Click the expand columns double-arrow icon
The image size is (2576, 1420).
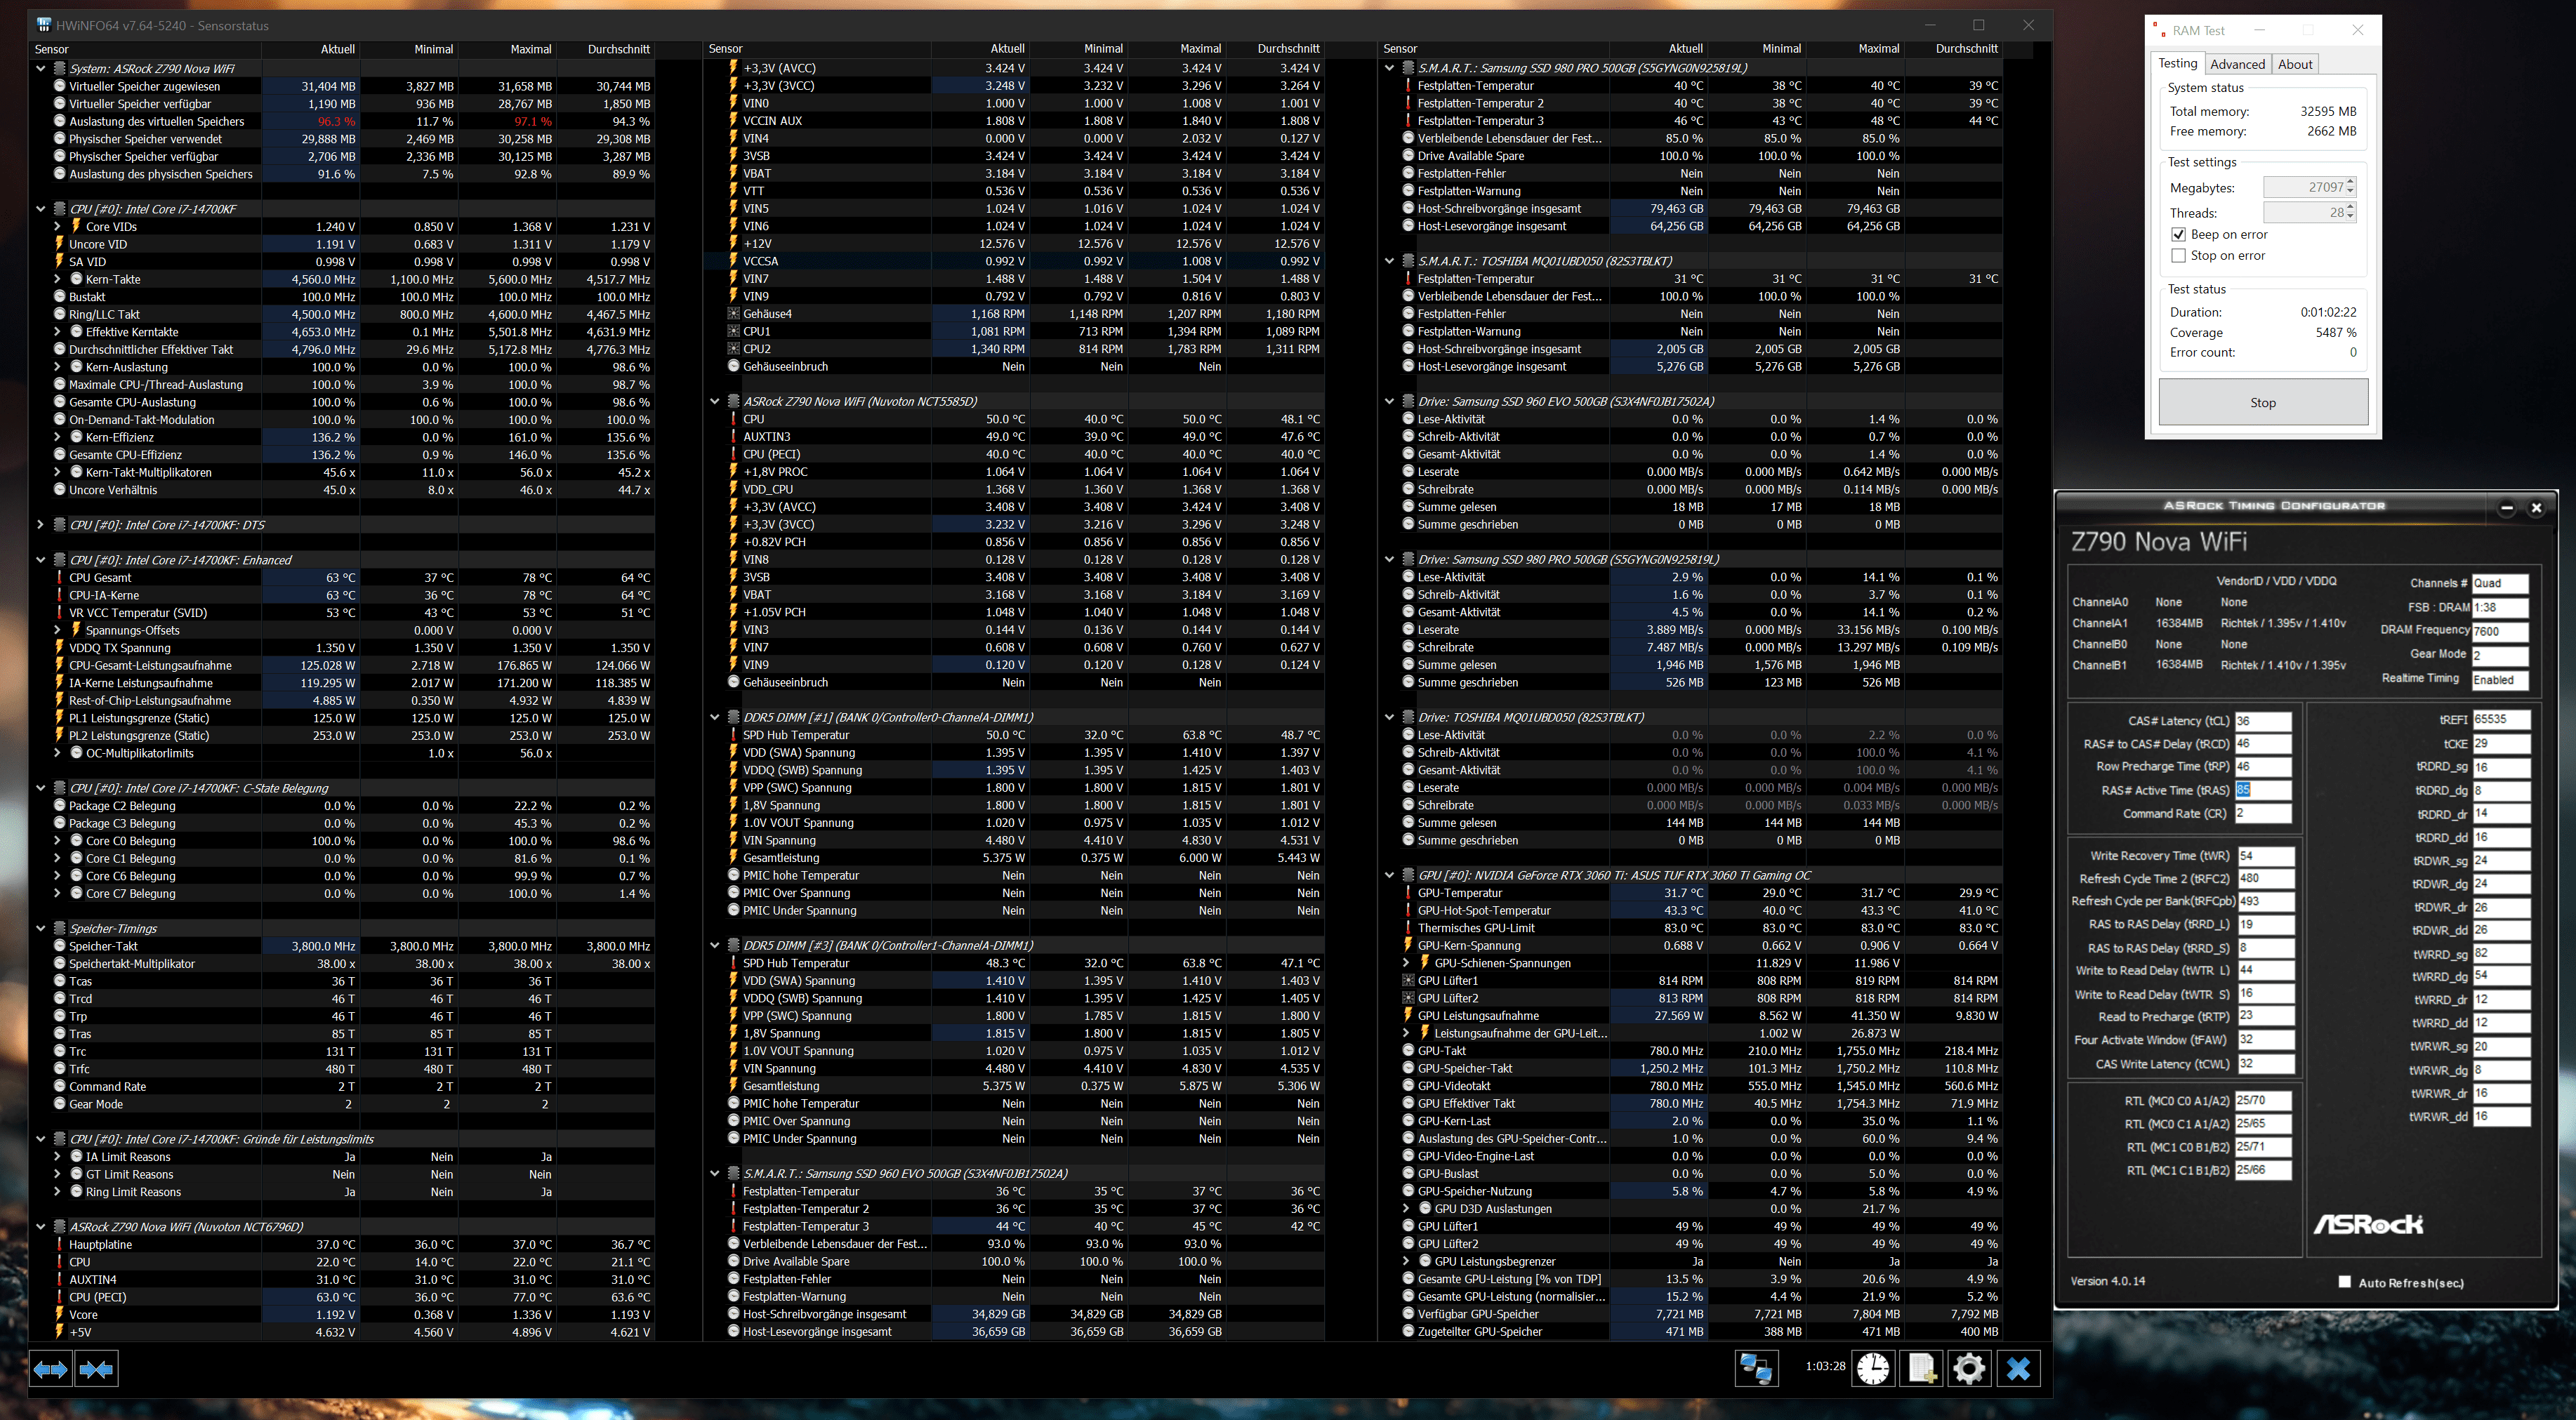point(50,1369)
